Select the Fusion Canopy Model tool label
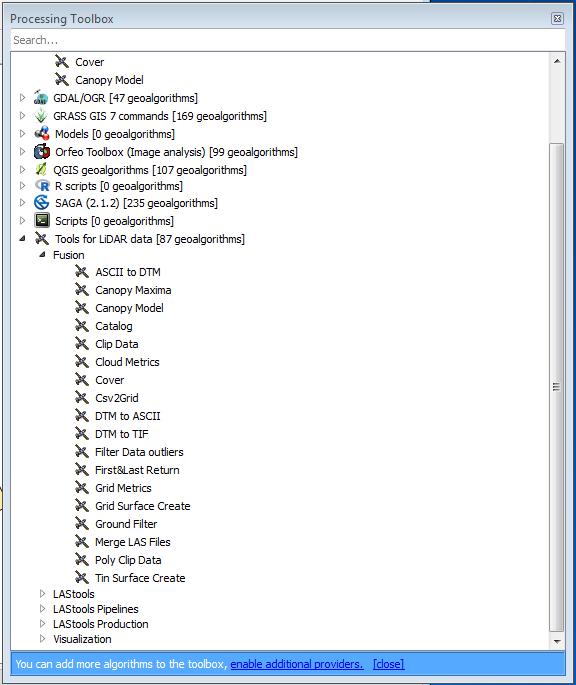576x685 pixels. 129,308
